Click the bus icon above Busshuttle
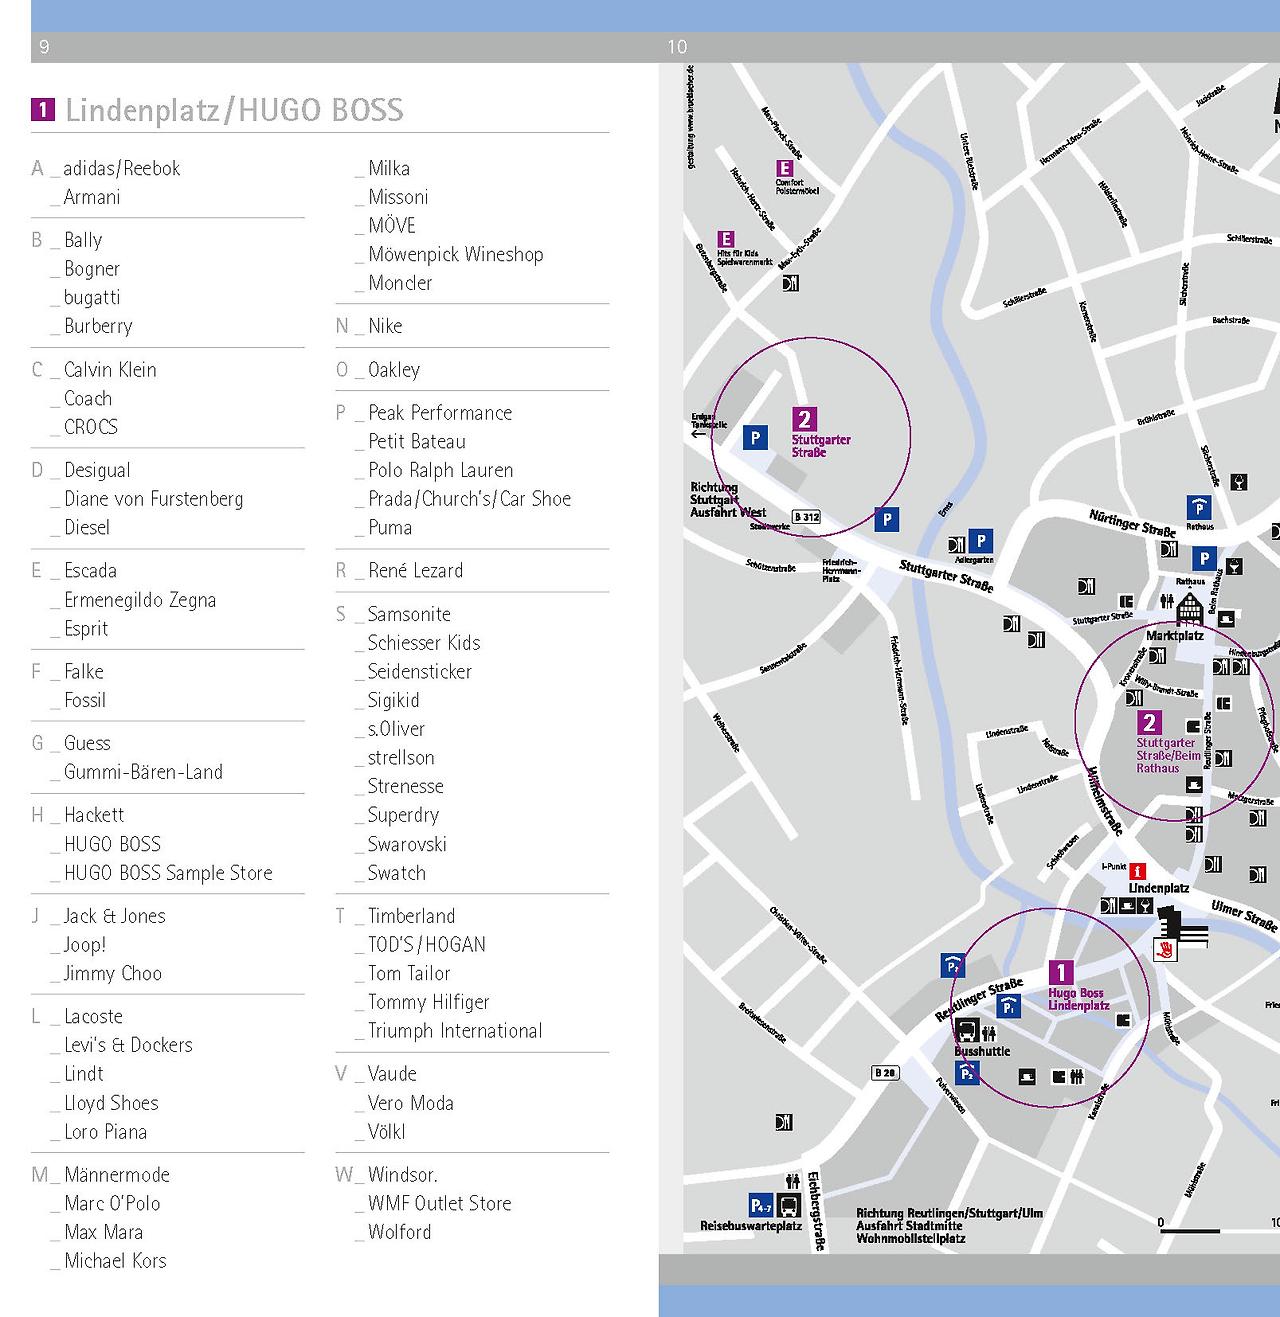1280x1317 pixels. [x=967, y=1031]
